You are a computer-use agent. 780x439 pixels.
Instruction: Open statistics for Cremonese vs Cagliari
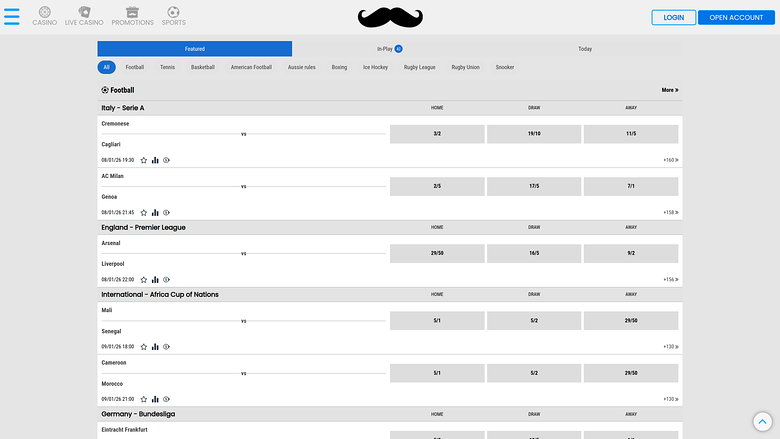(x=155, y=160)
